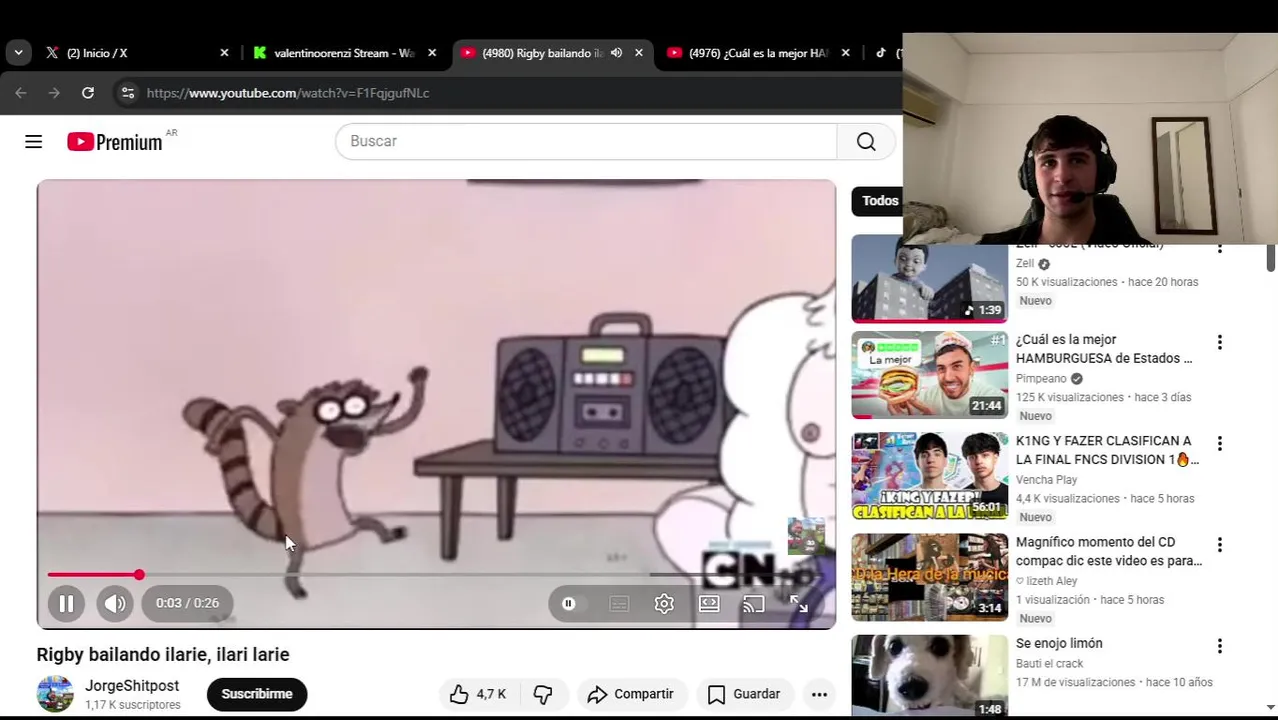Open options menu for hamburguesa video
The image size is (1278, 720).
coord(1219,343)
